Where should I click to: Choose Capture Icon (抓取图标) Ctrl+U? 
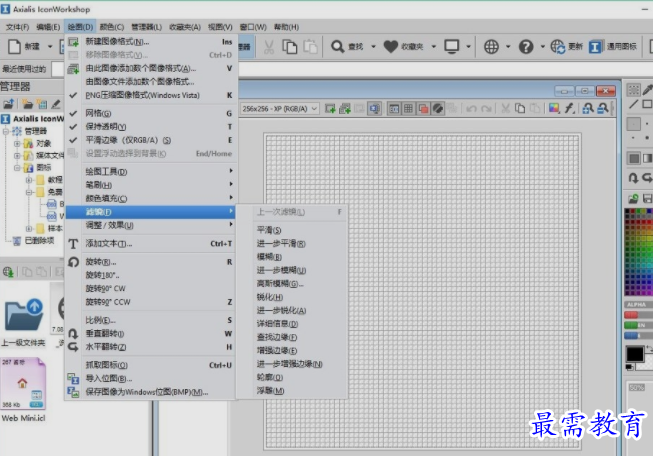point(150,365)
